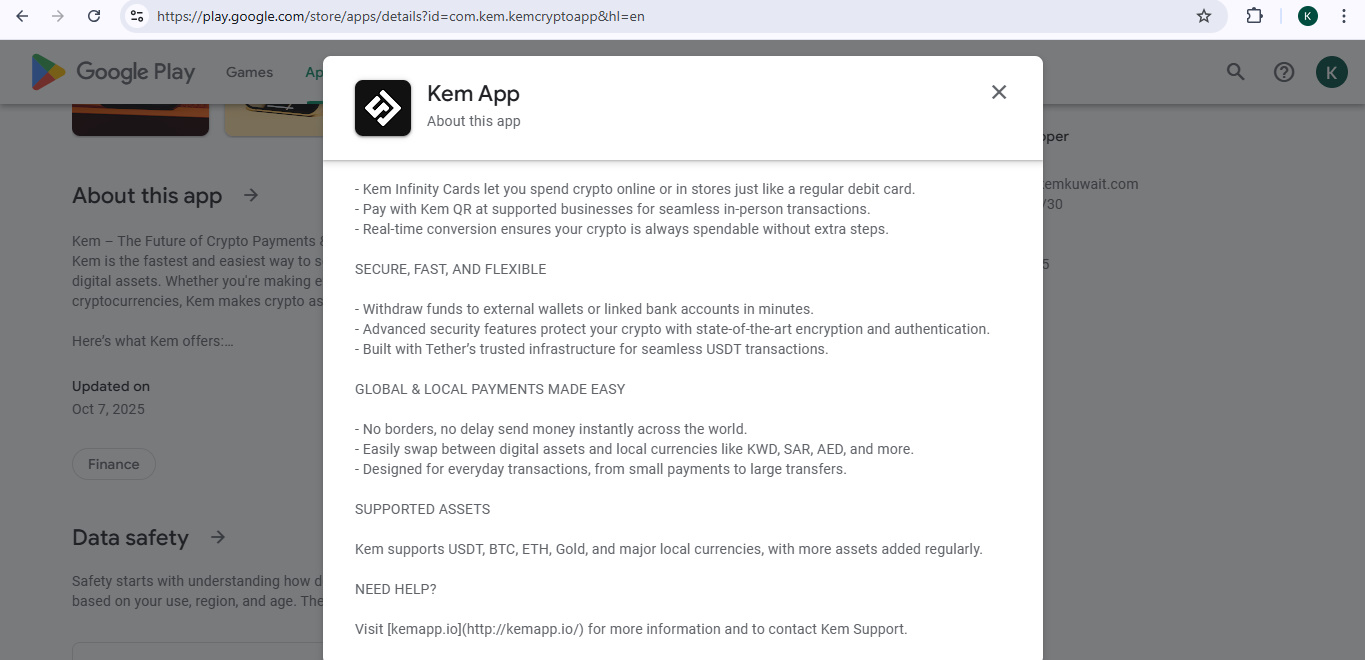
Task: Click the Google Play search icon
Action: pyautogui.click(x=1236, y=72)
